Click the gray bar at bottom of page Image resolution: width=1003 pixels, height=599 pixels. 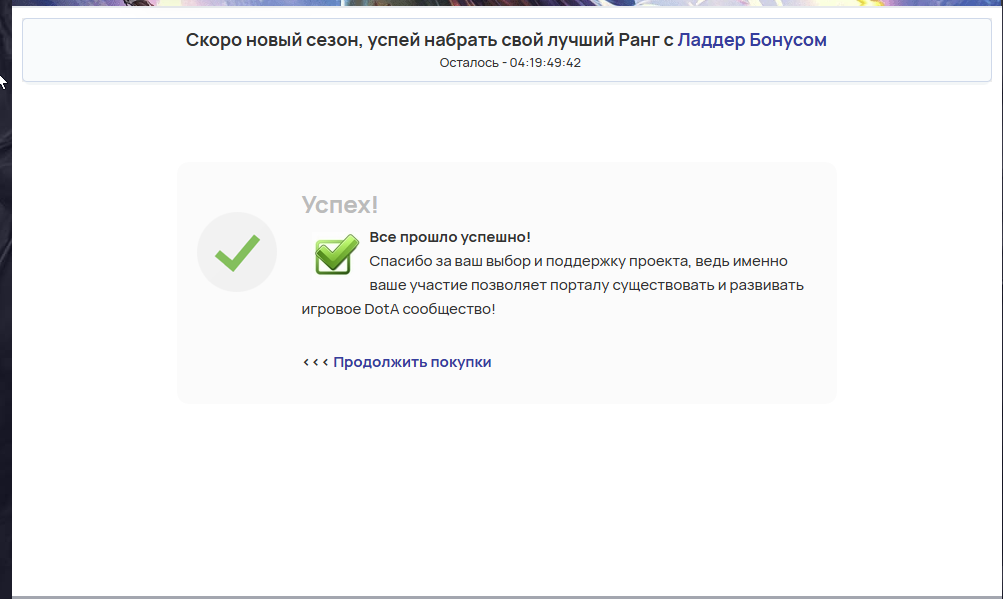coord(500,596)
